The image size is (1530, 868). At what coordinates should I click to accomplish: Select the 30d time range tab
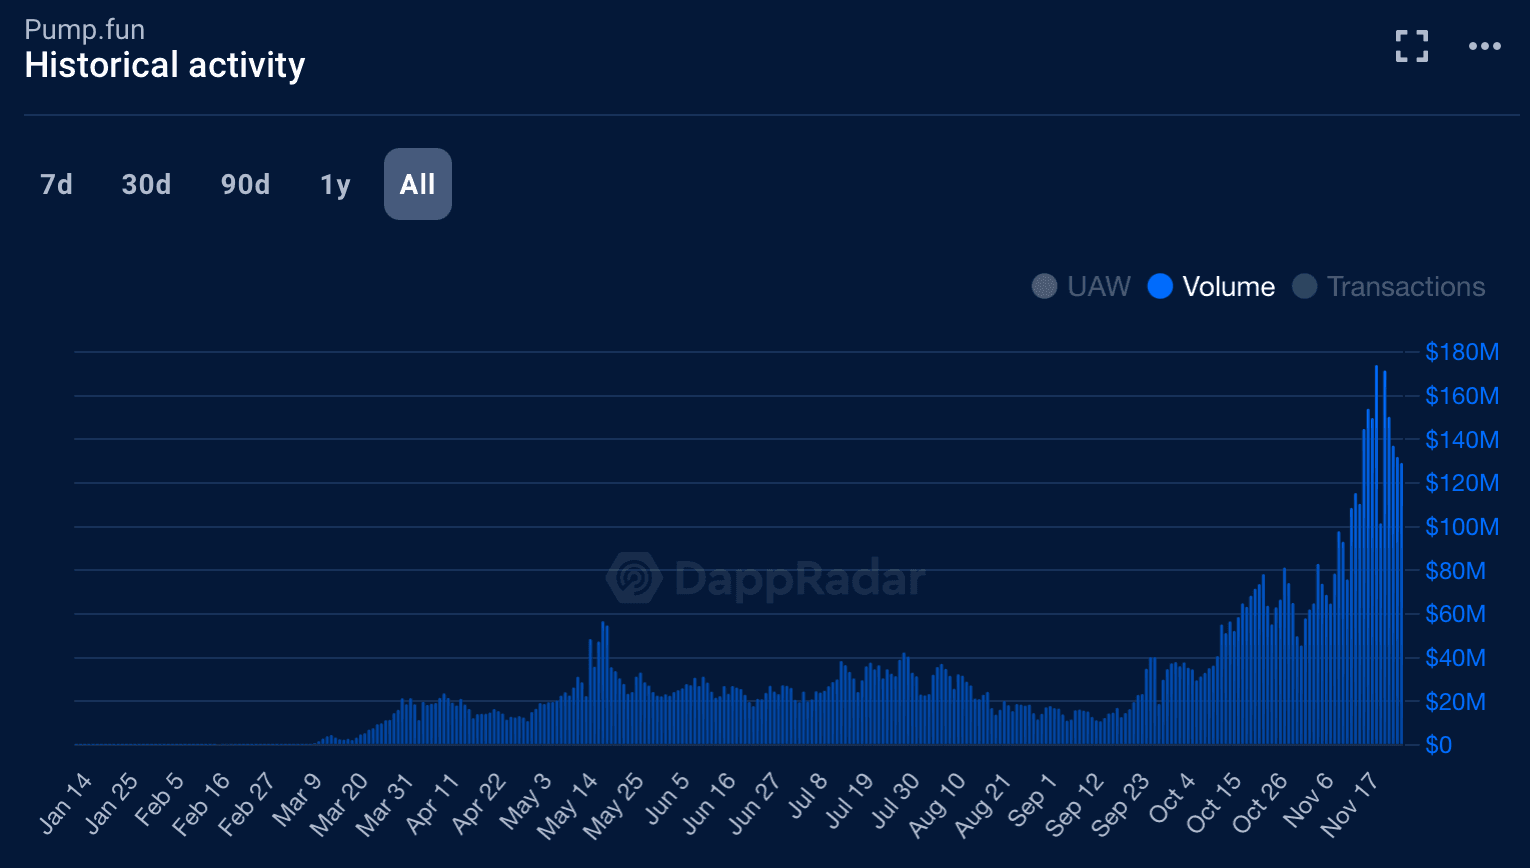pos(146,184)
